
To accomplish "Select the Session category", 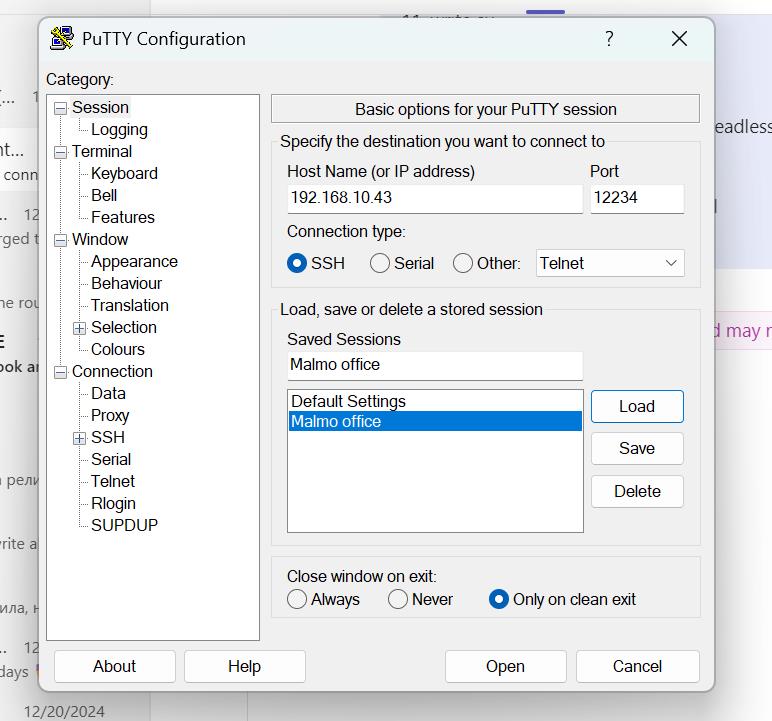I will coord(100,107).
